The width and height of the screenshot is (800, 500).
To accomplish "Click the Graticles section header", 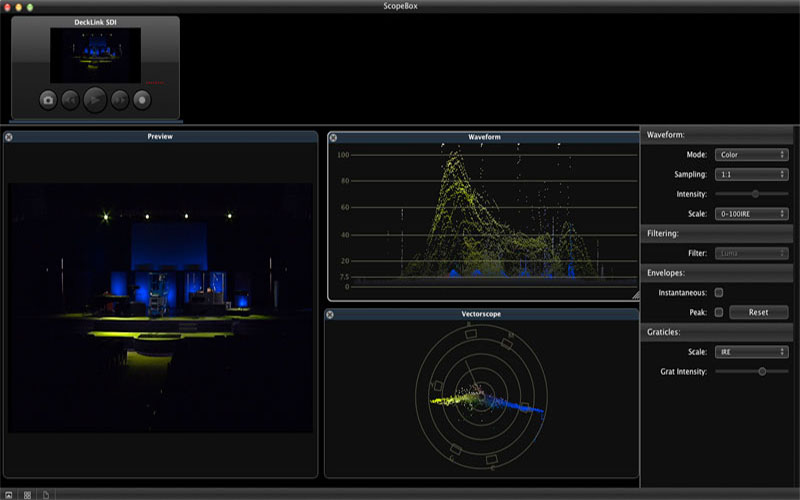I will tap(716, 332).
